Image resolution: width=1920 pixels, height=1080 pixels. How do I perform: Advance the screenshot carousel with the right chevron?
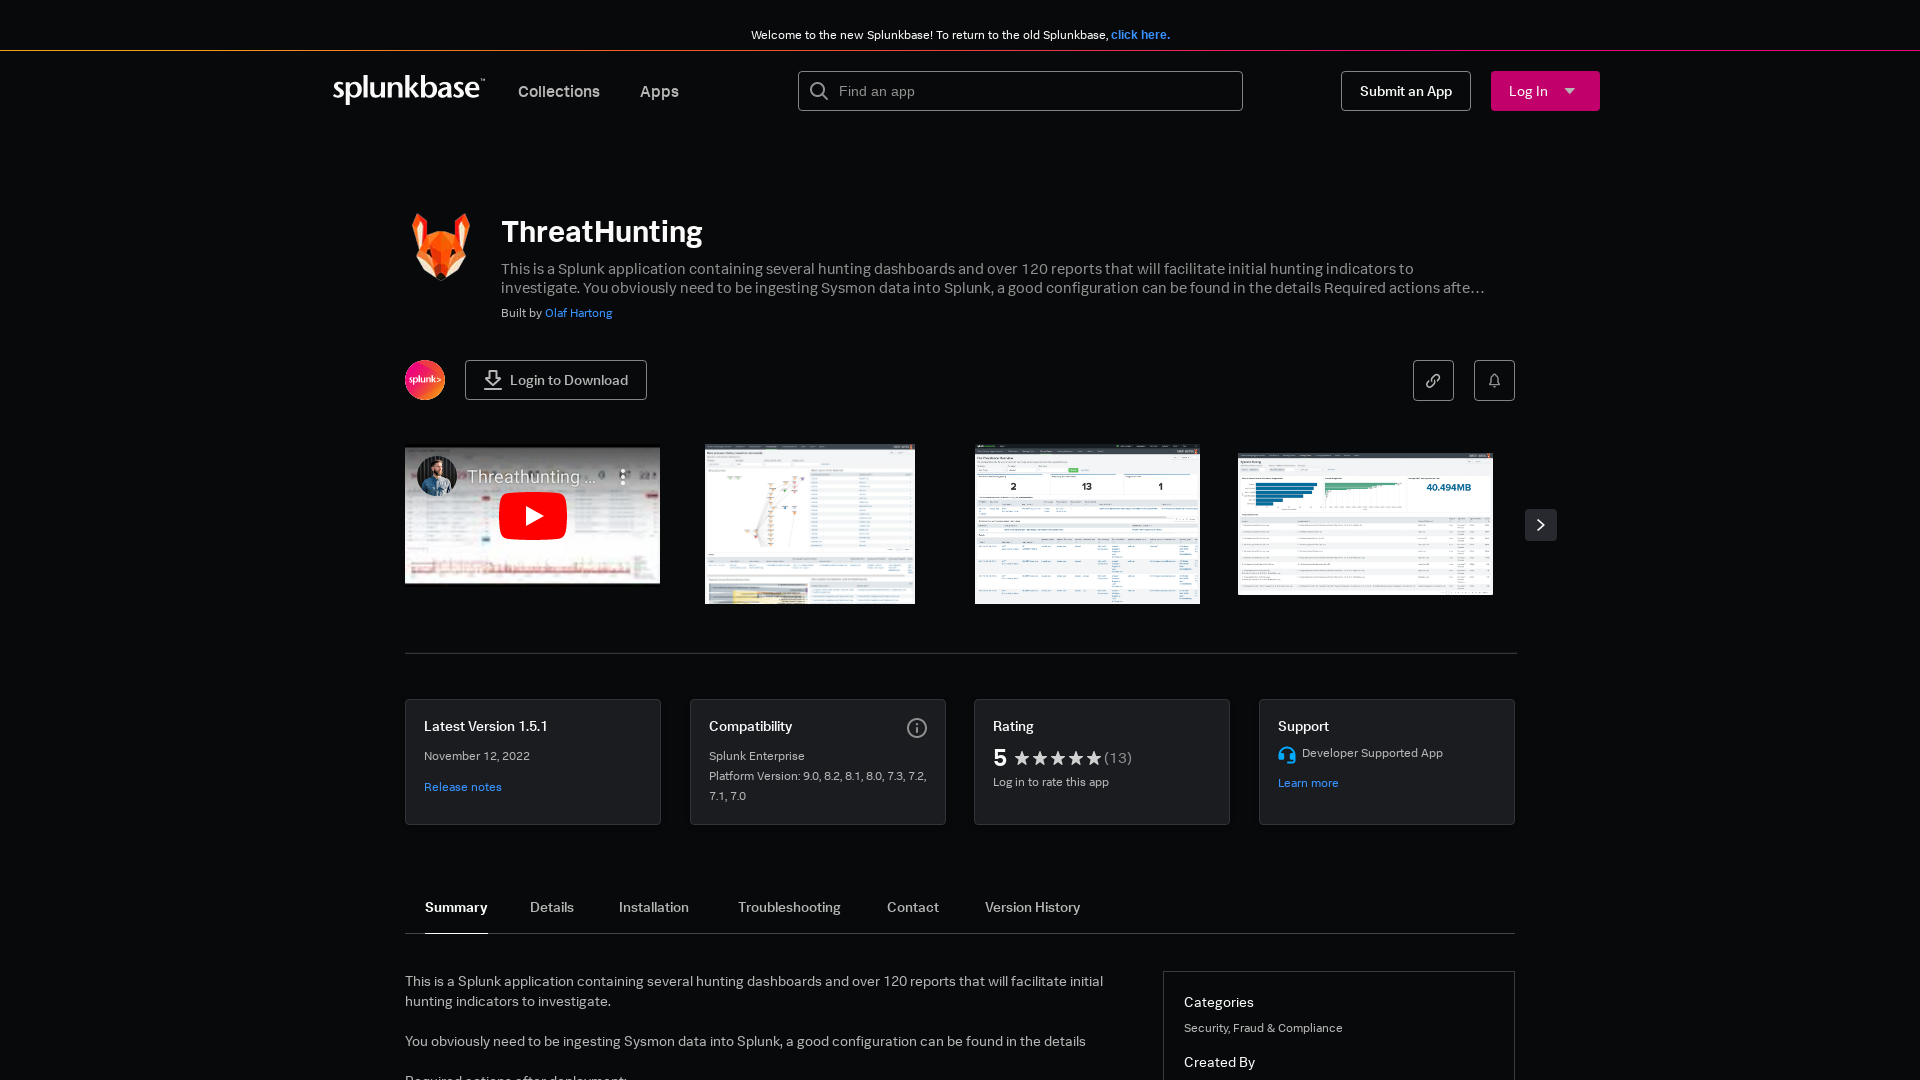(1541, 525)
